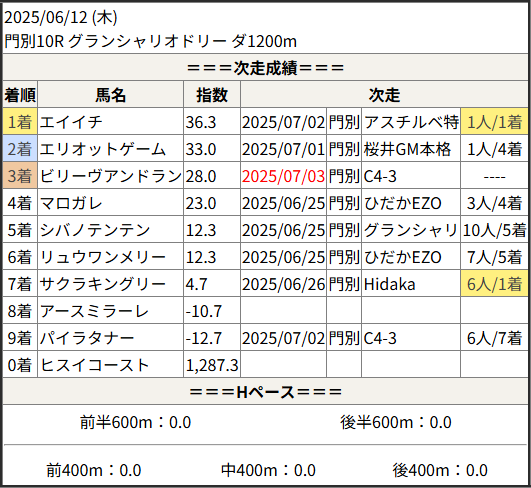Select the 指数 column header
Screen dimensions: 531x488
click(212, 94)
